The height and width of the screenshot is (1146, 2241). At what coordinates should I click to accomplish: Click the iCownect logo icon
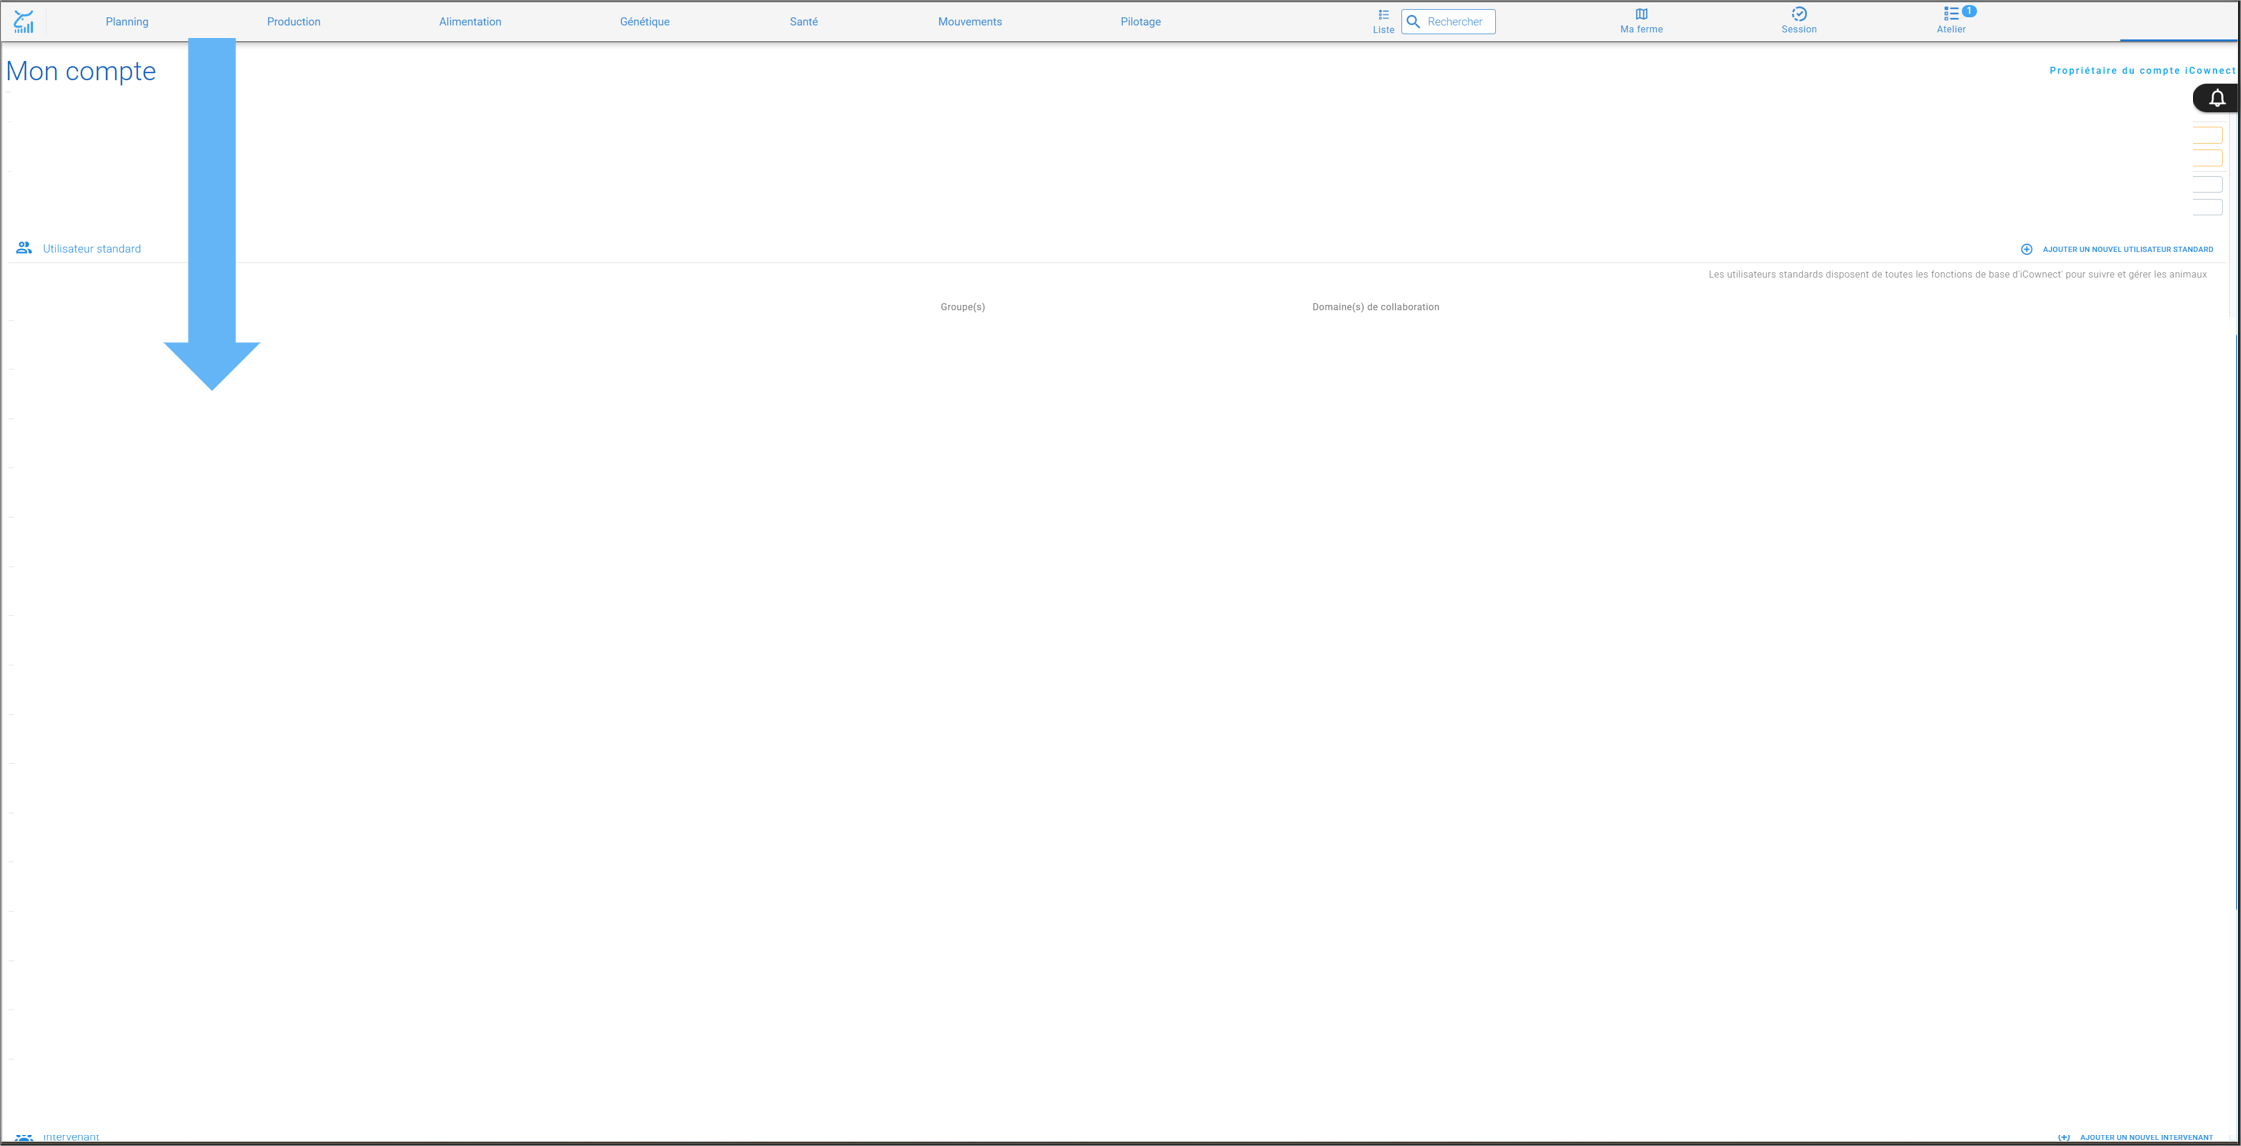pos(24,21)
